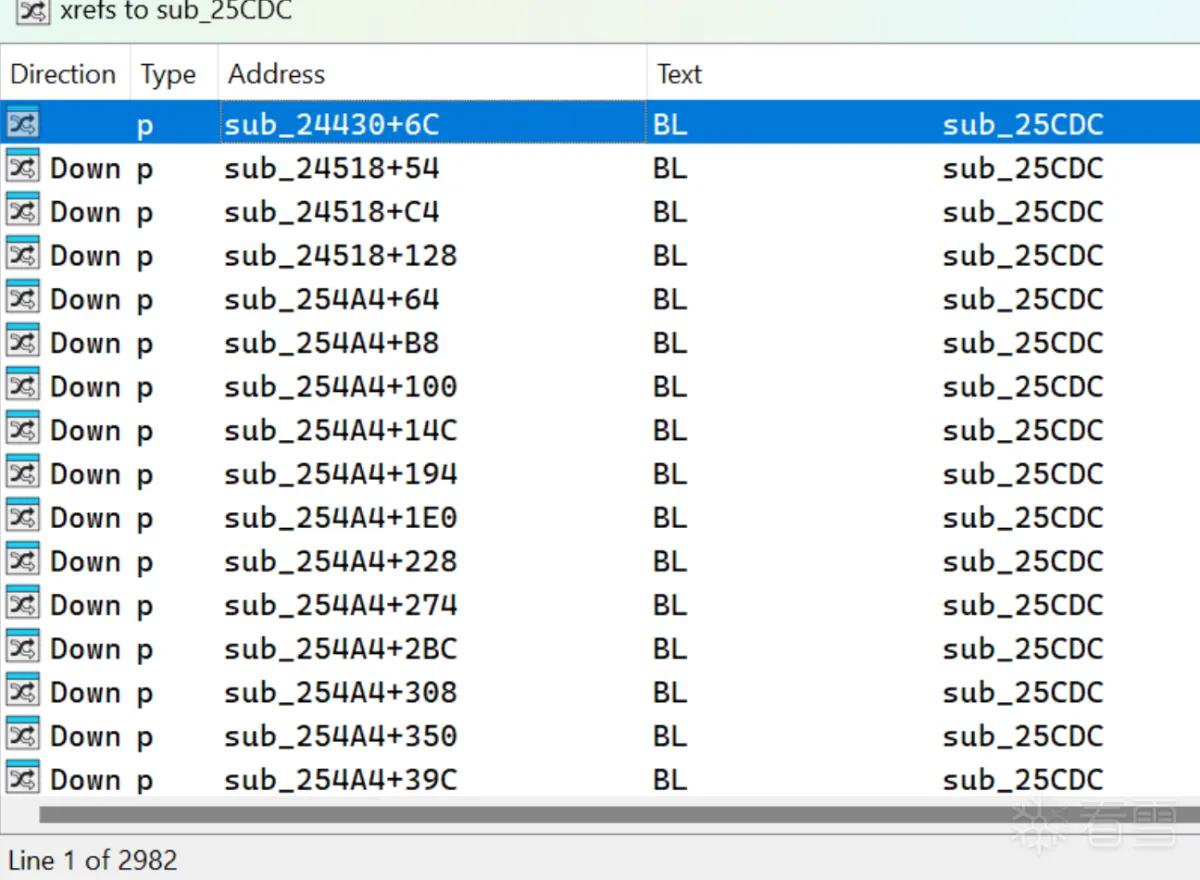Screen dimensions: 1200x880
Task: Click the xref icon beside sub_24518+54
Action: (x=23, y=167)
